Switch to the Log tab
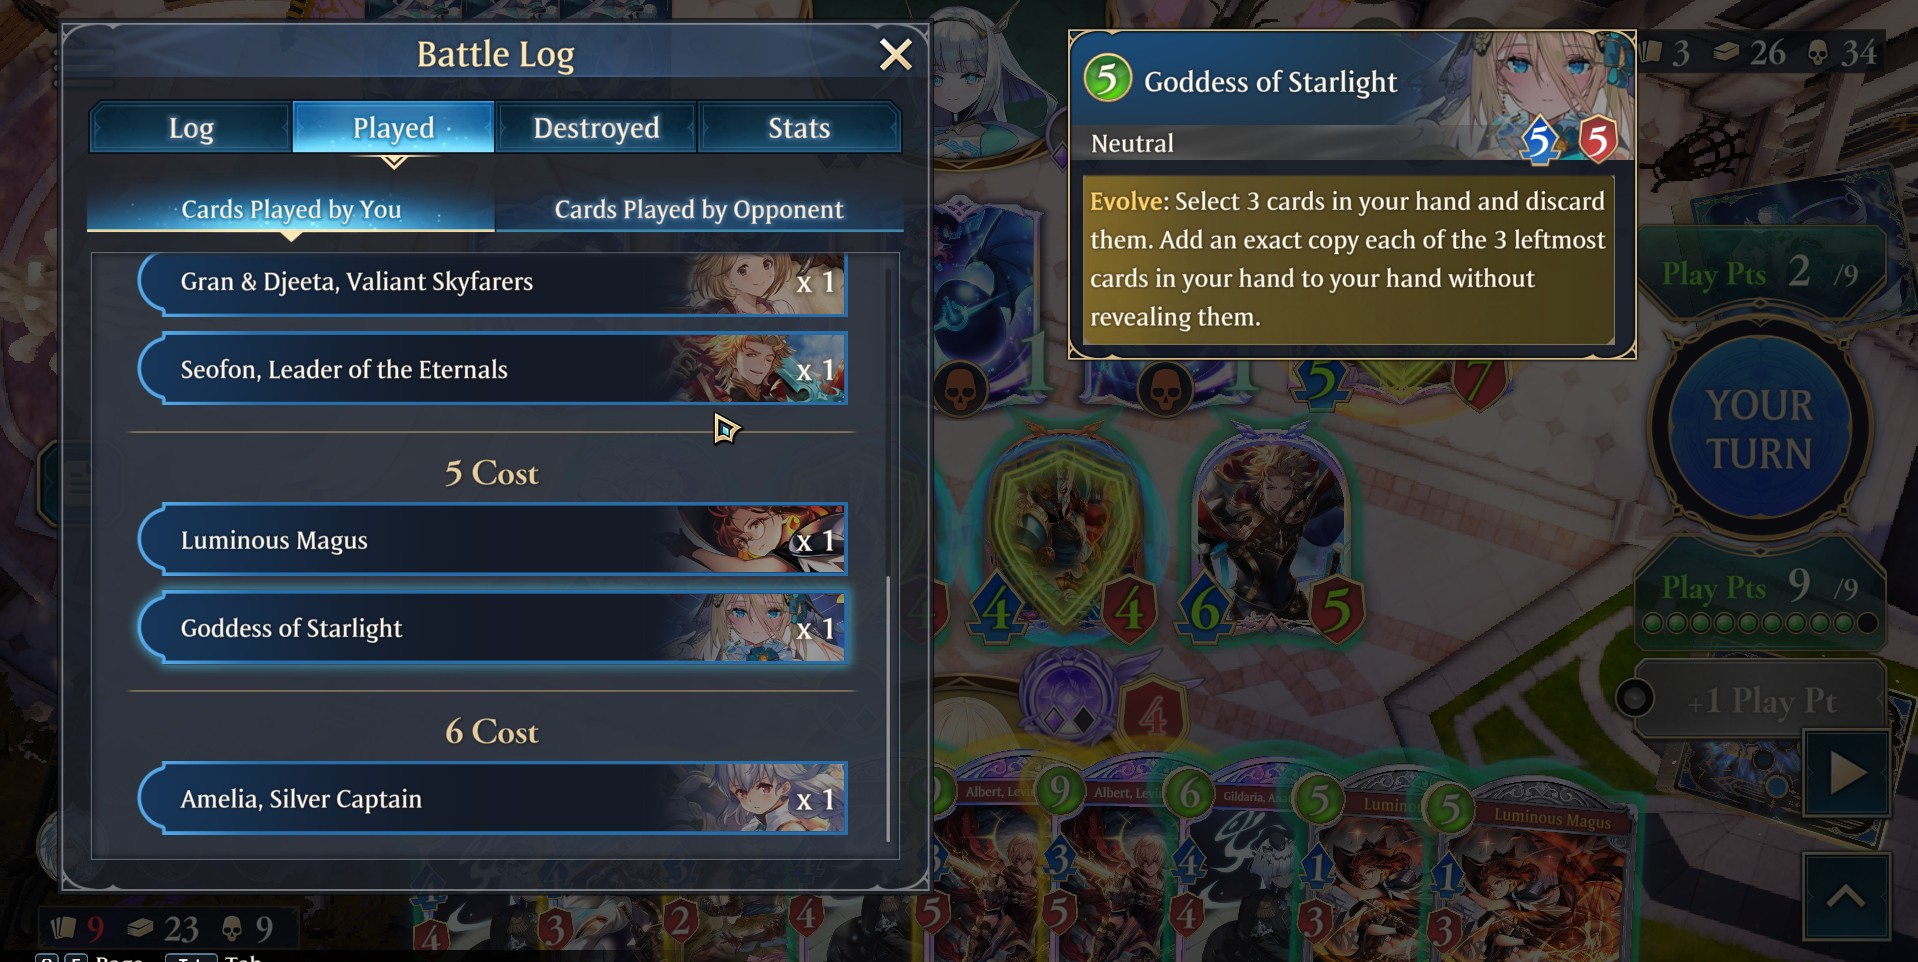 pos(191,128)
